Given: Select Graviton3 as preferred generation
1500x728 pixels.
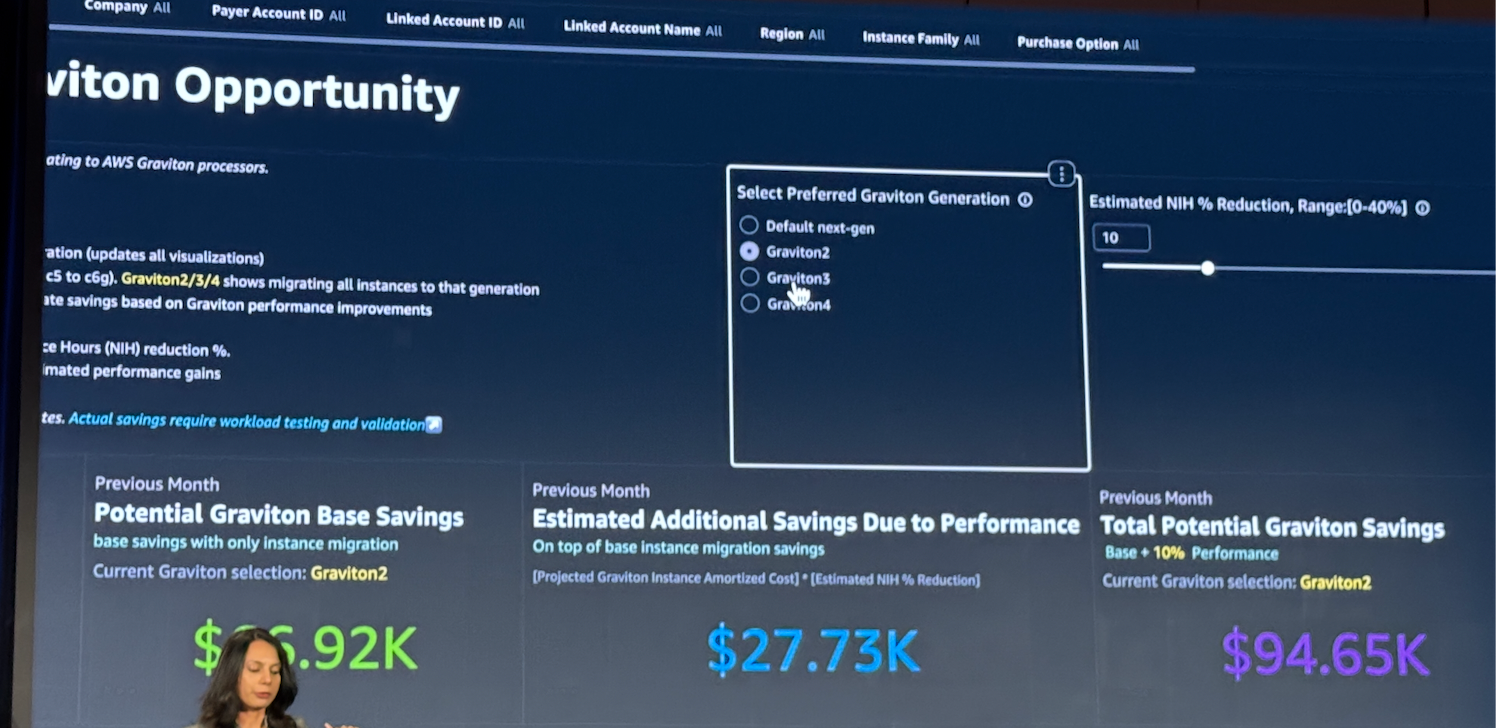Looking at the screenshot, I should (x=750, y=277).
